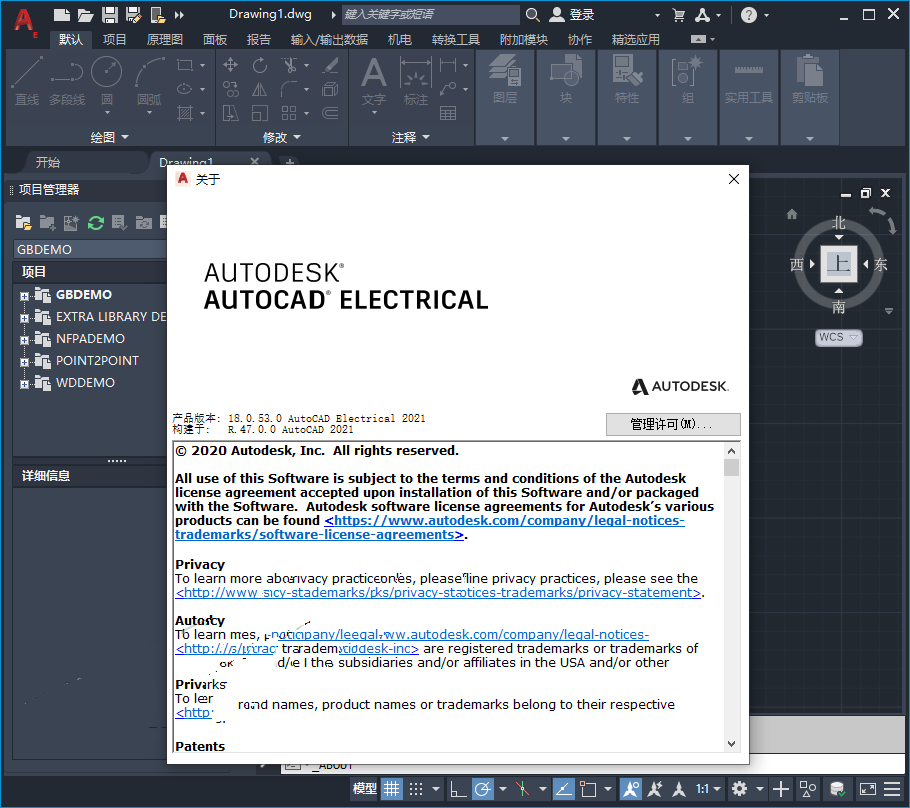The image size is (910, 808).
Task: Click the About dialog scrollbar down arrow
Action: tap(731, 744)
